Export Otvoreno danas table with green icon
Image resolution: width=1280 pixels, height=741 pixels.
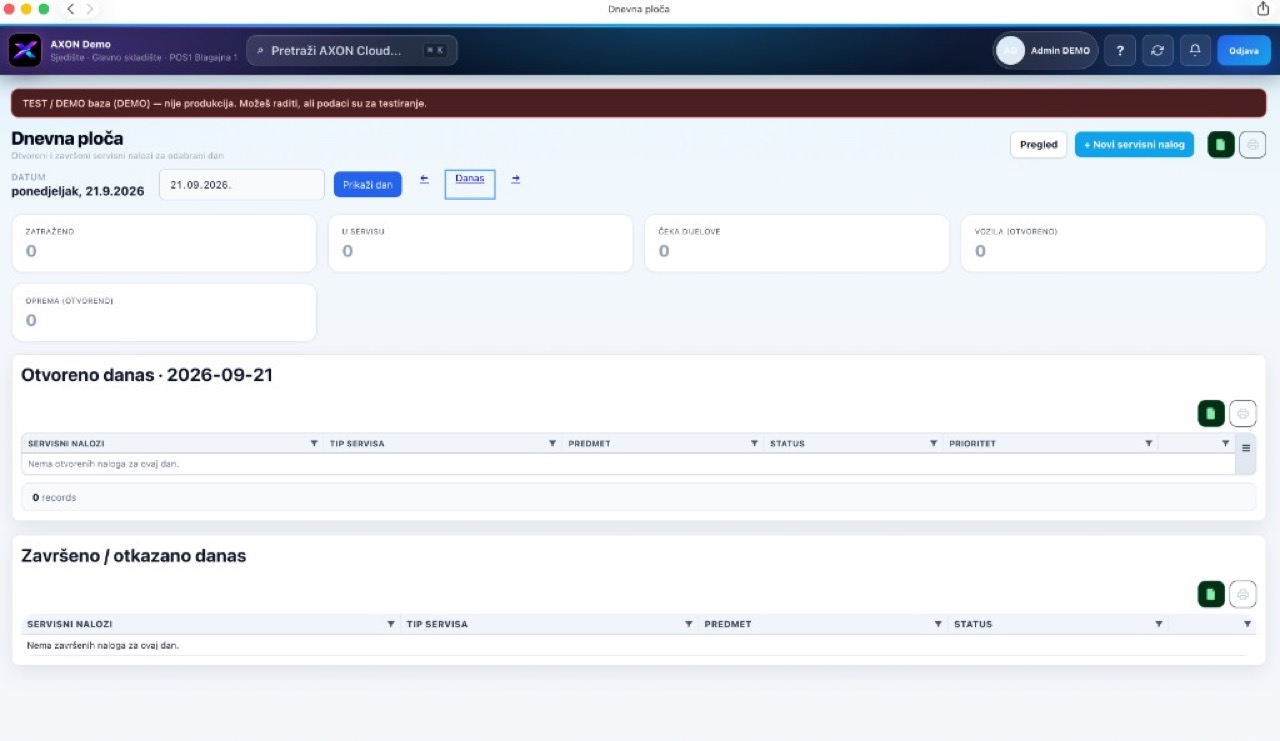(1211, 413)
